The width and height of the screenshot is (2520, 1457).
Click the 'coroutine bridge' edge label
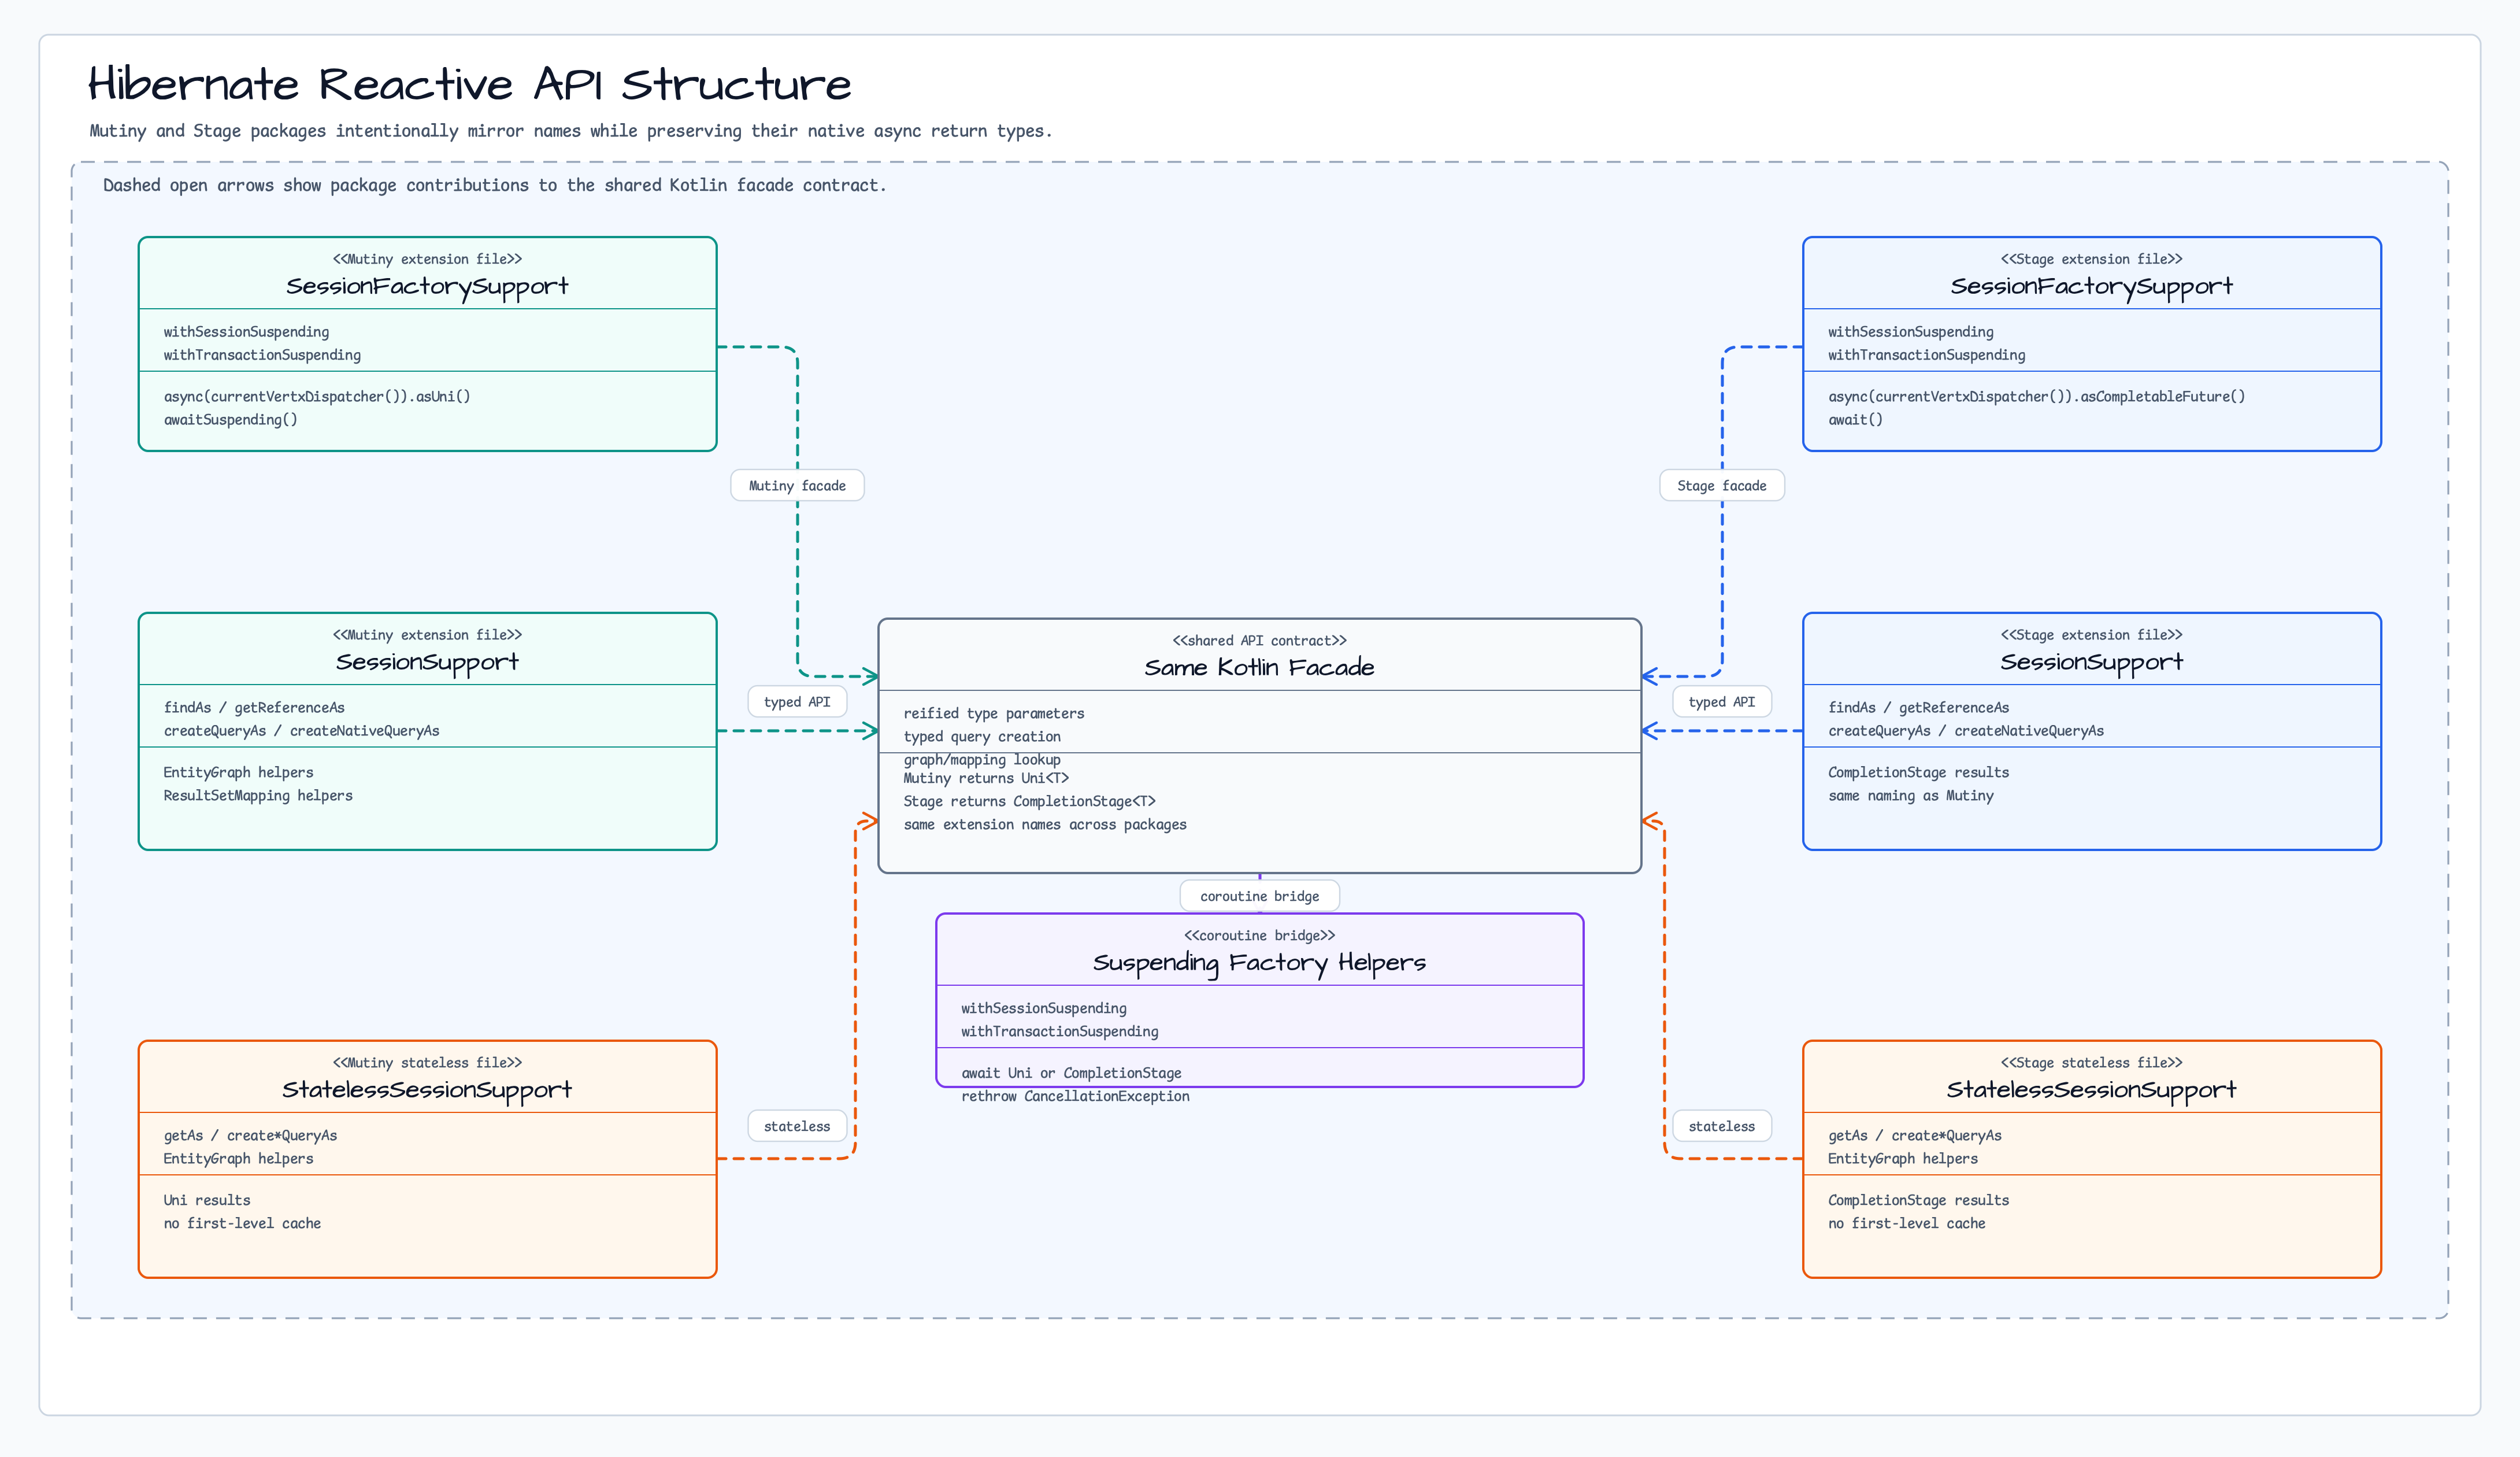click(1259, 896)
